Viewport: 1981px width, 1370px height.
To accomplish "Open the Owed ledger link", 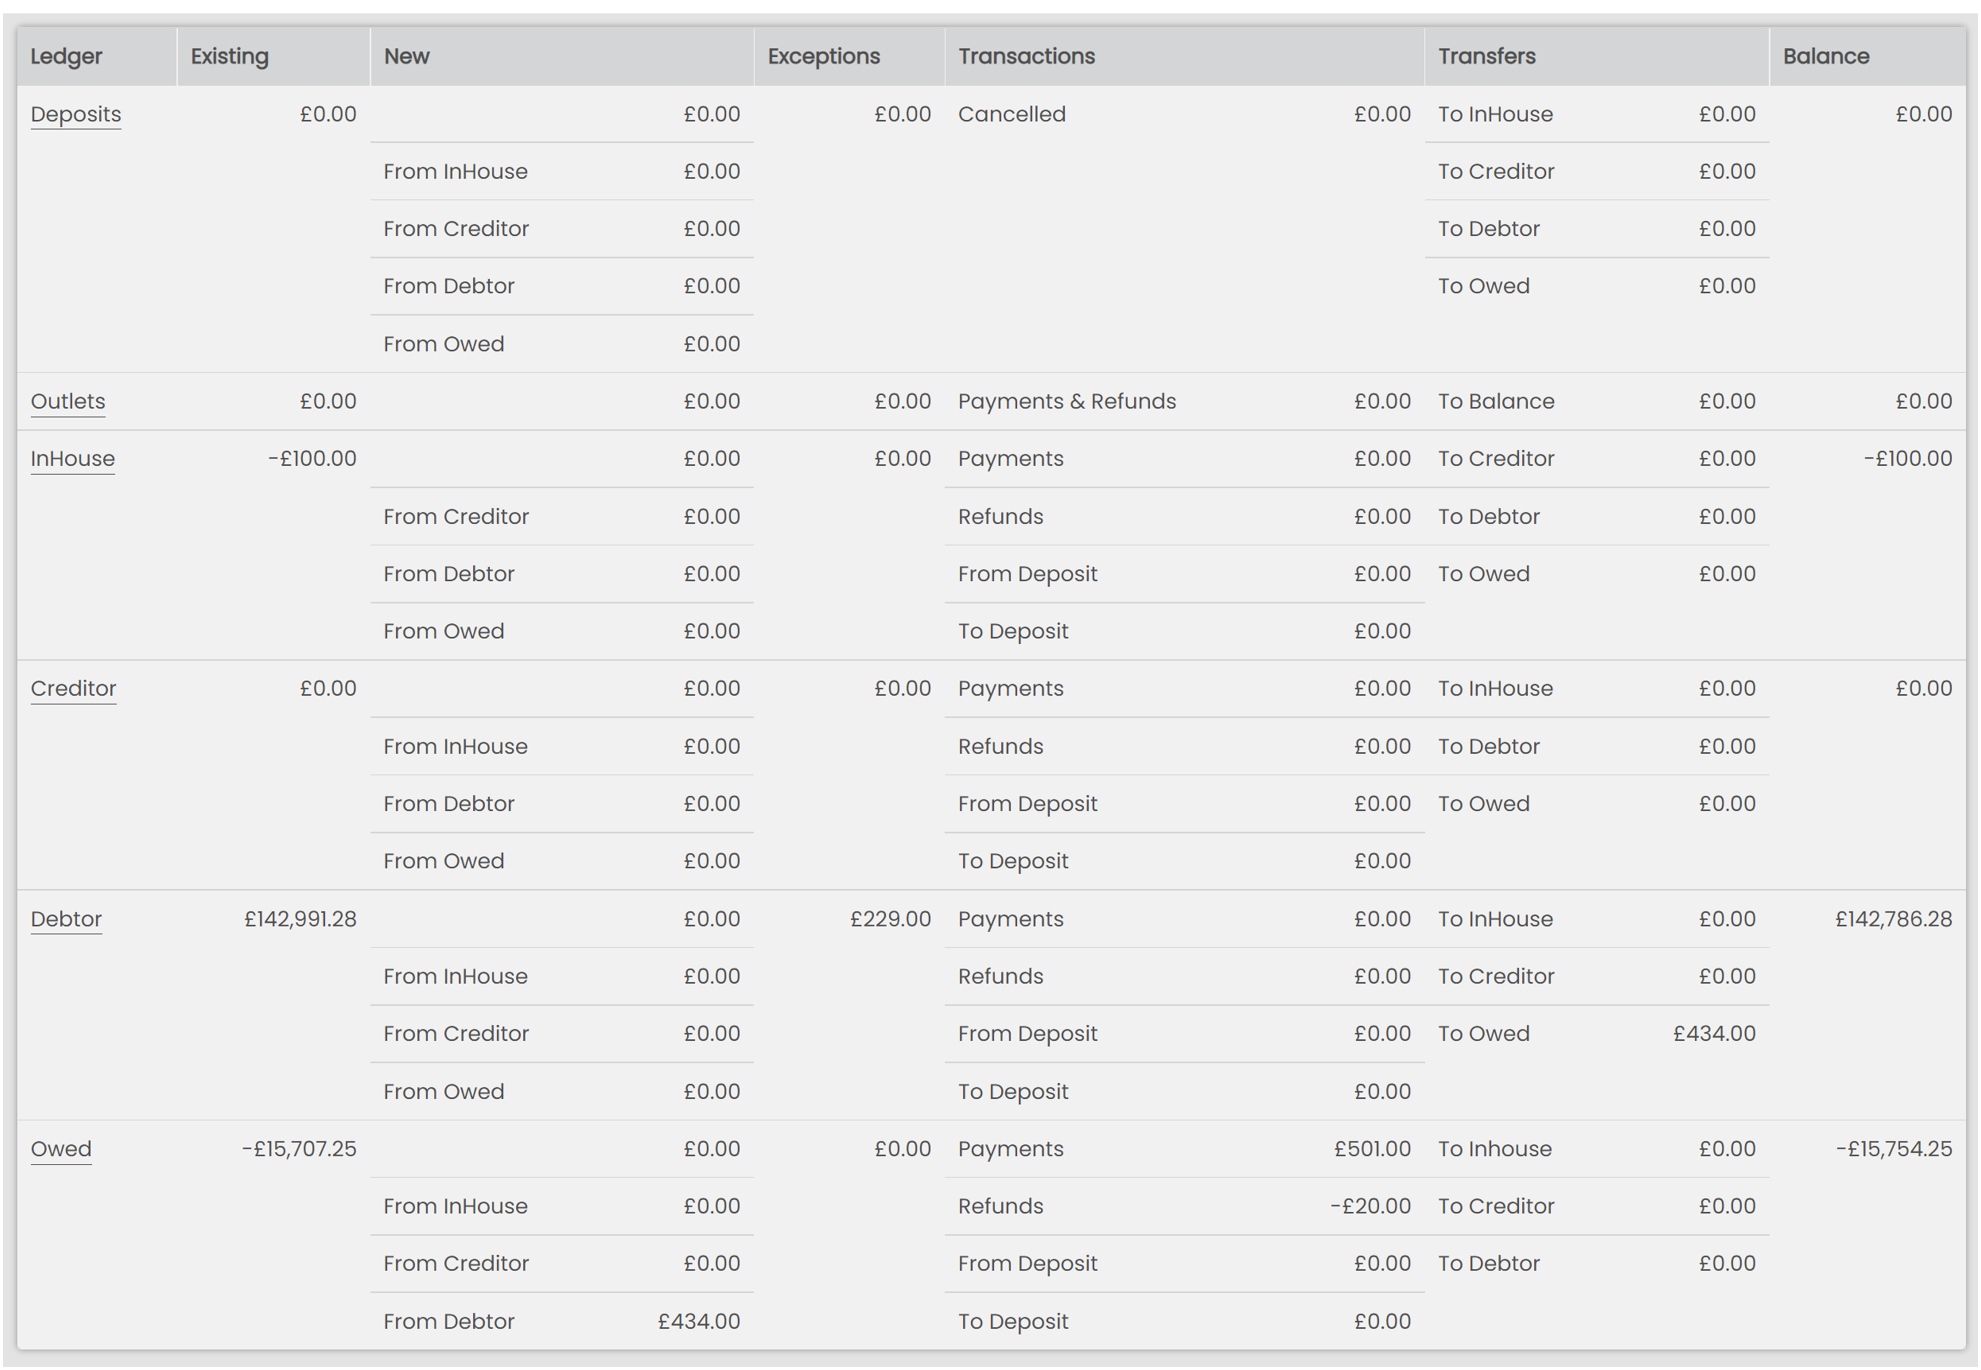I will pos(60,1149).
